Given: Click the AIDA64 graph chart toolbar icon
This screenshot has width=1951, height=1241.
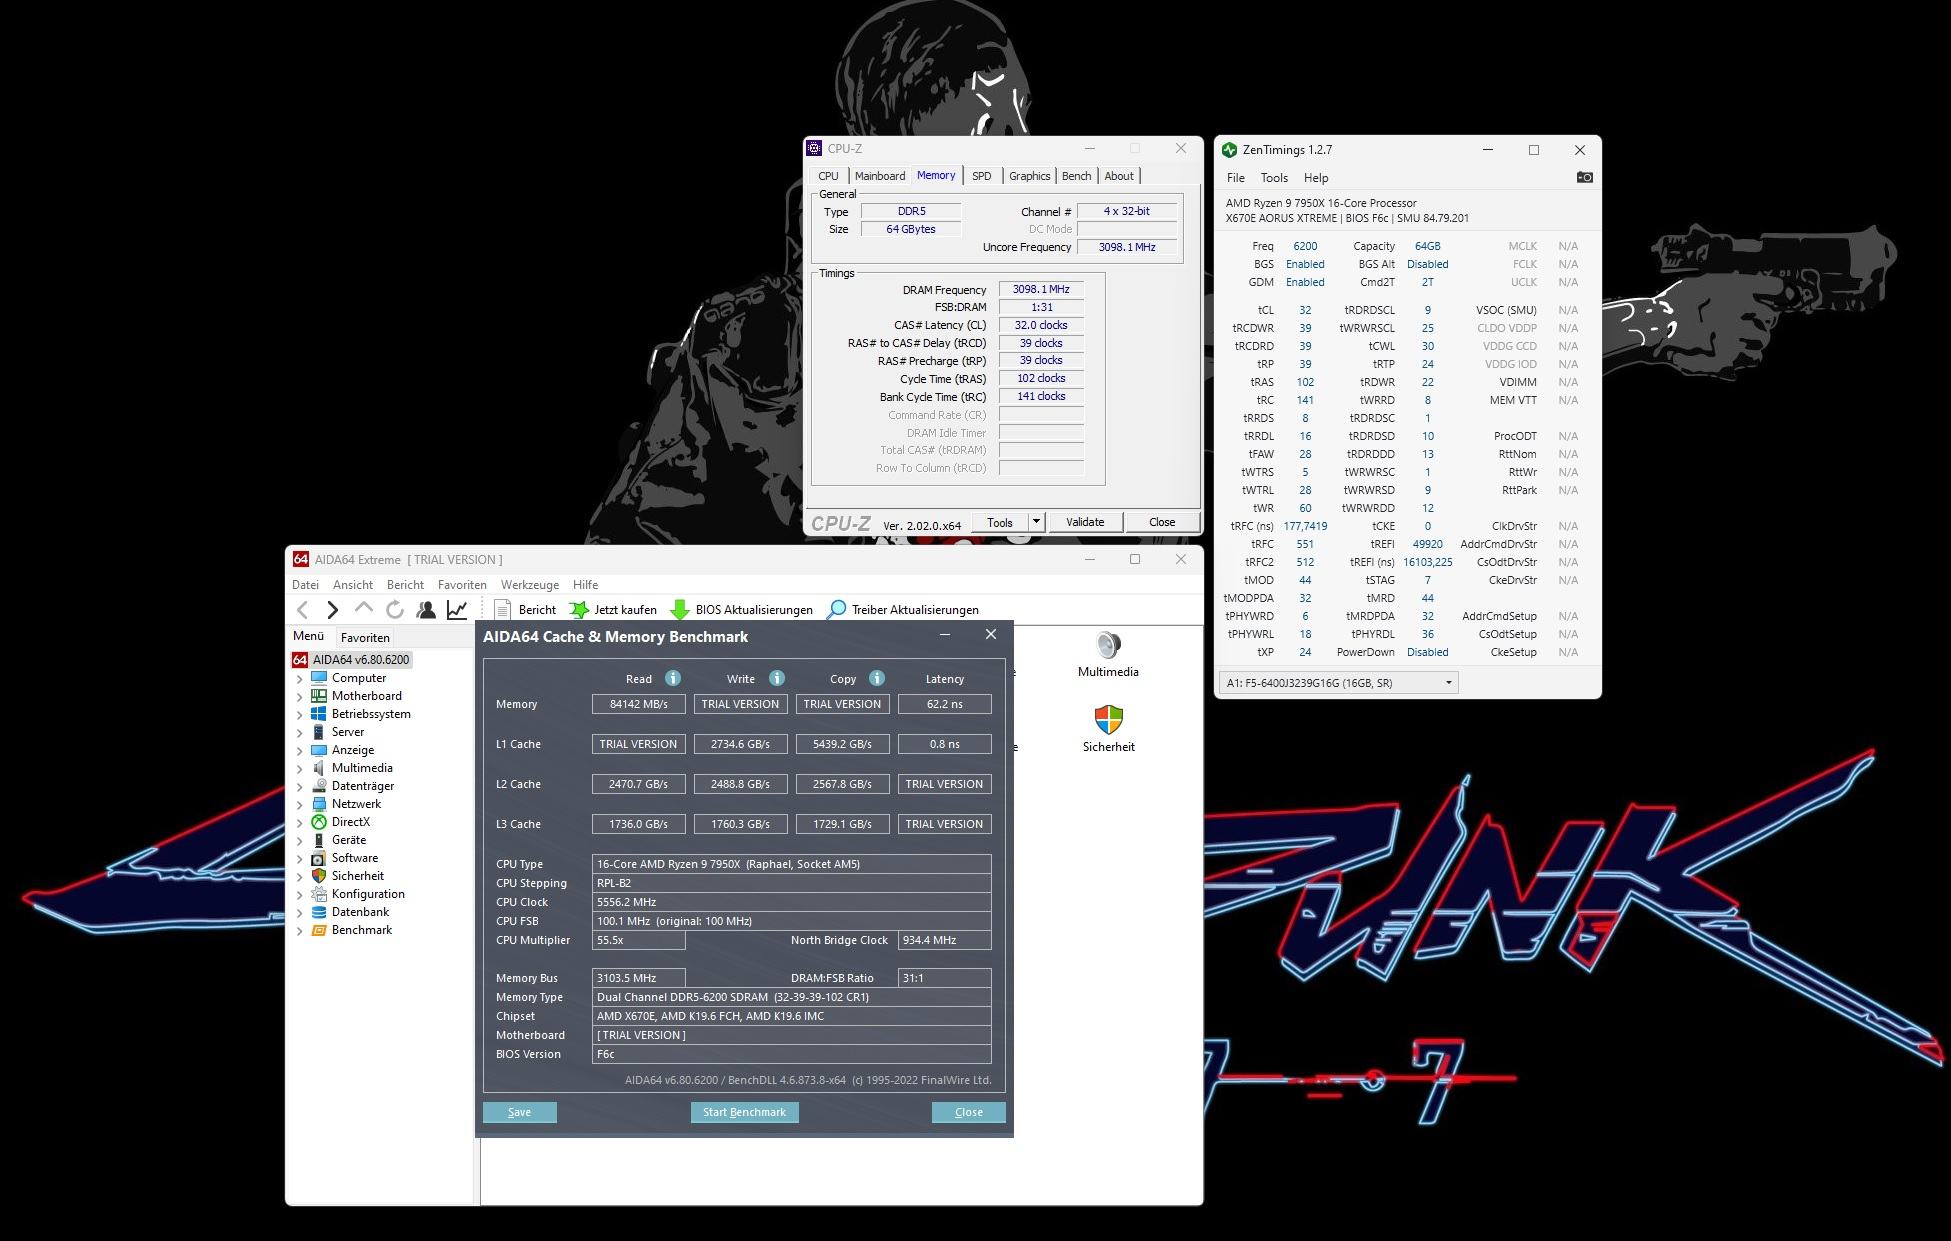Looking at the screenshot, I should point(457,609).
